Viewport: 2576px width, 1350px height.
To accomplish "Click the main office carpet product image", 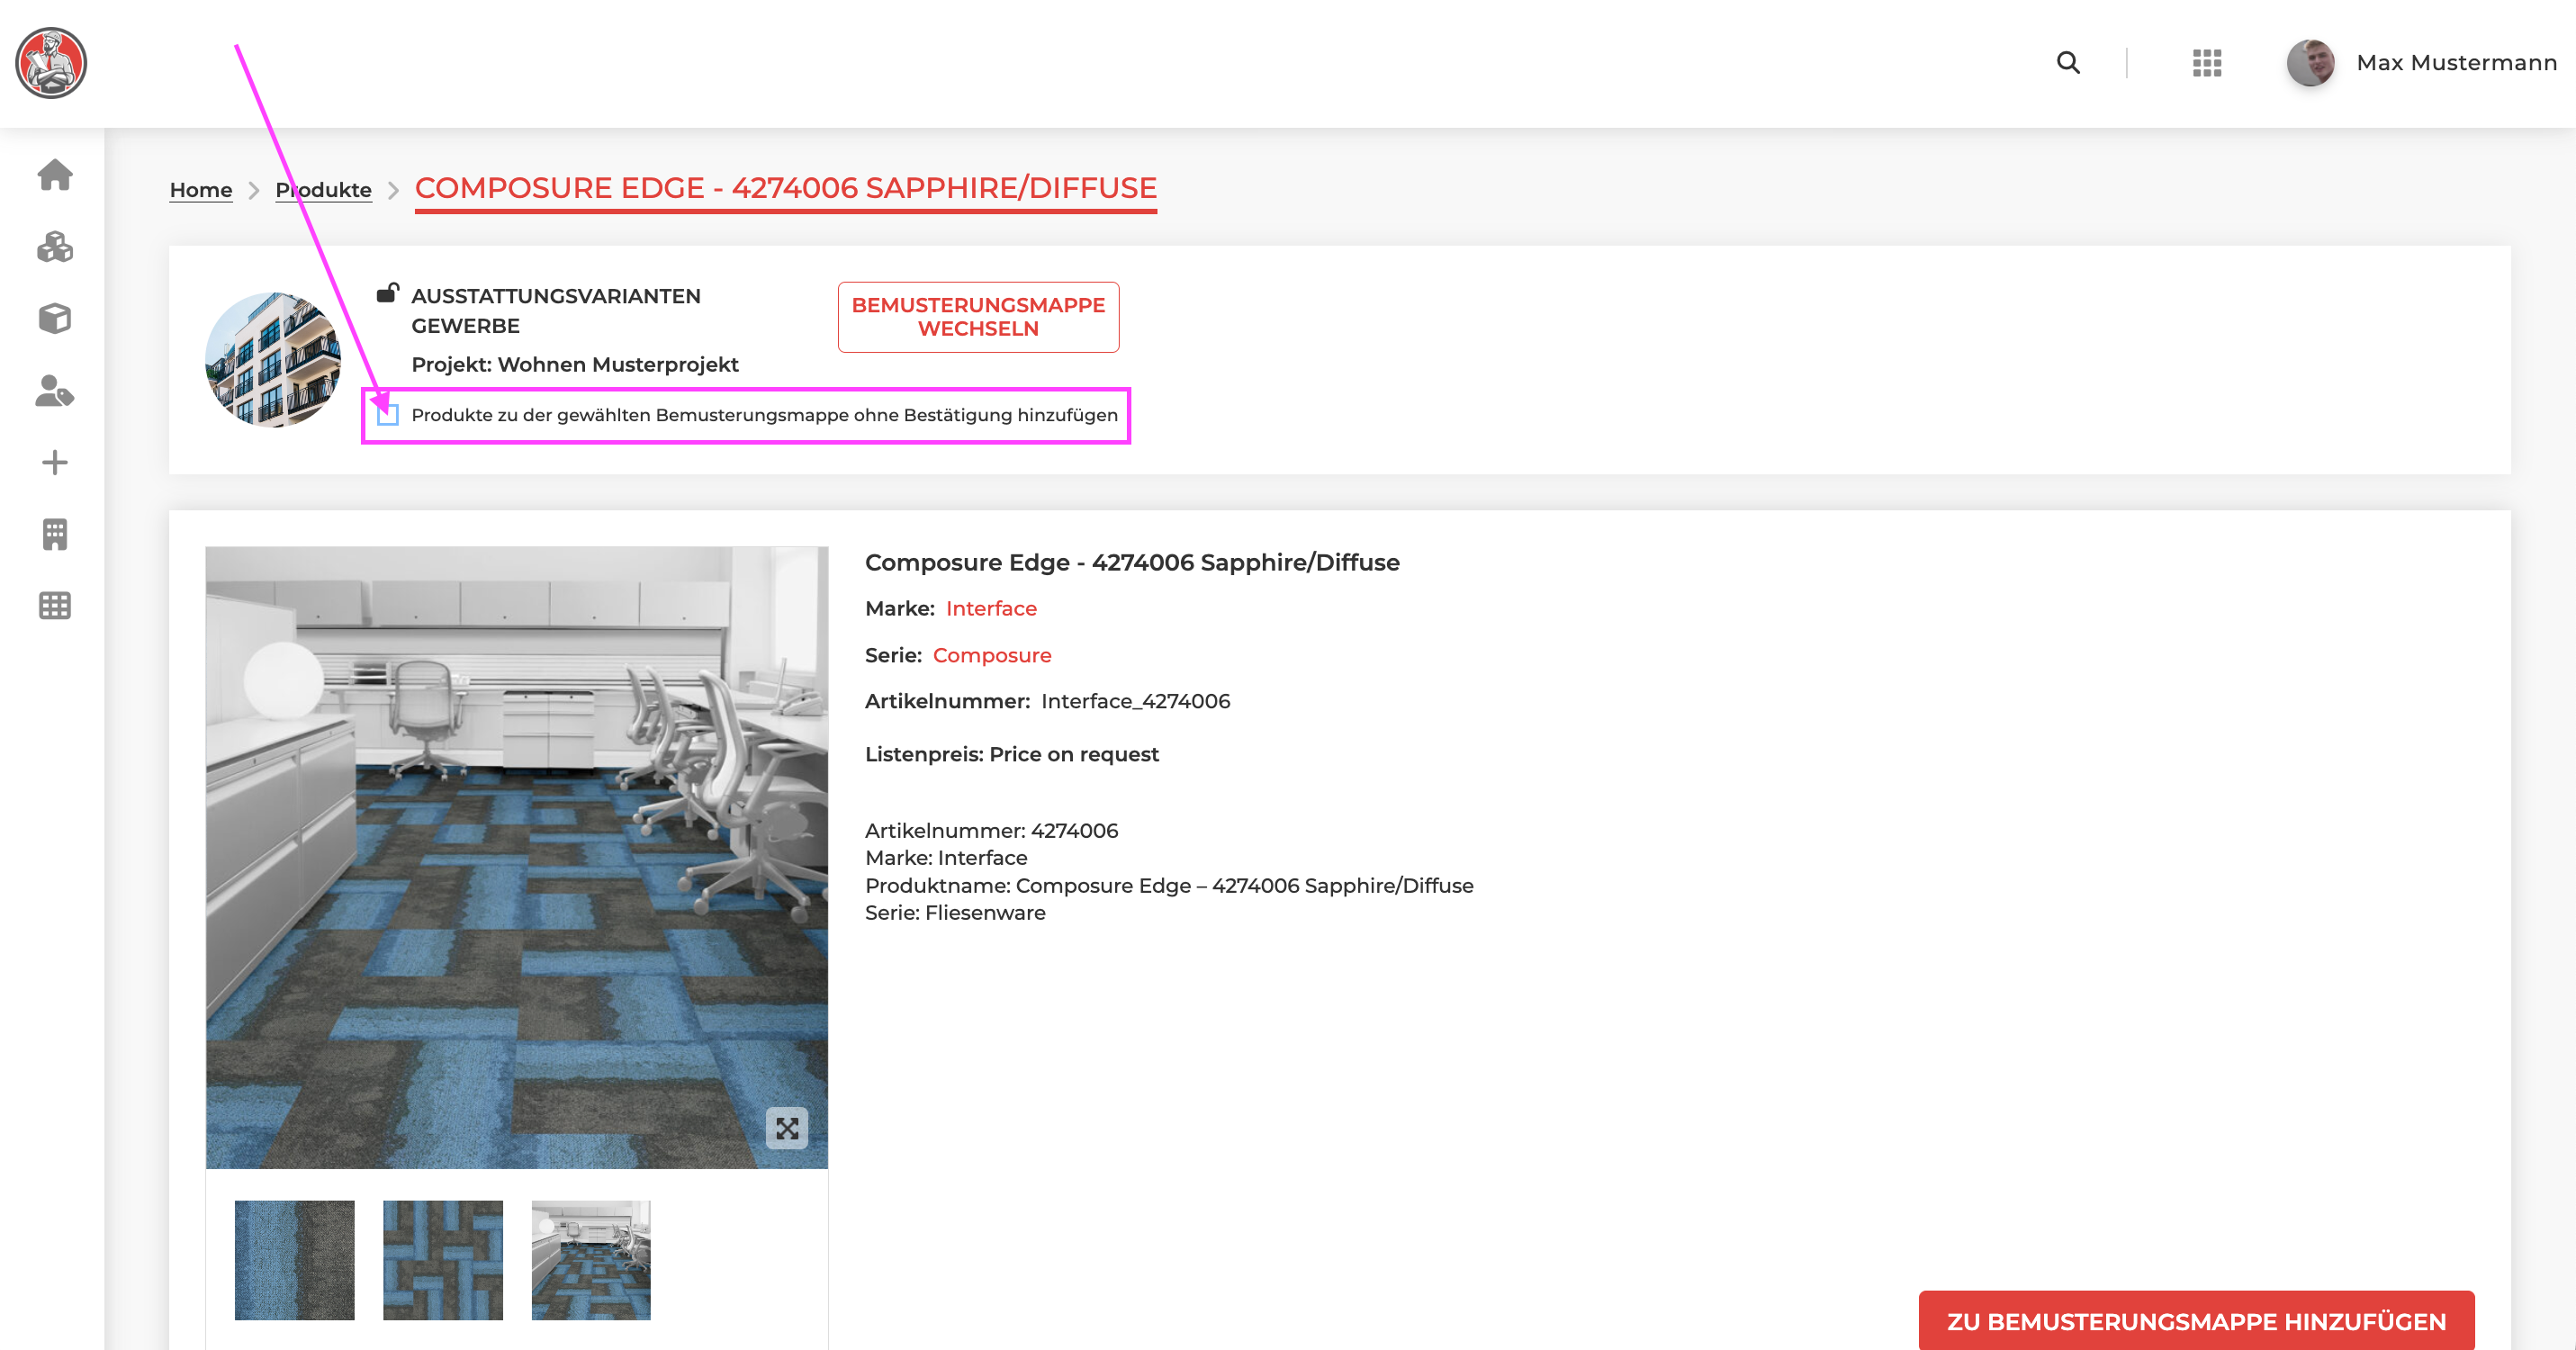I will click(517, 857).
